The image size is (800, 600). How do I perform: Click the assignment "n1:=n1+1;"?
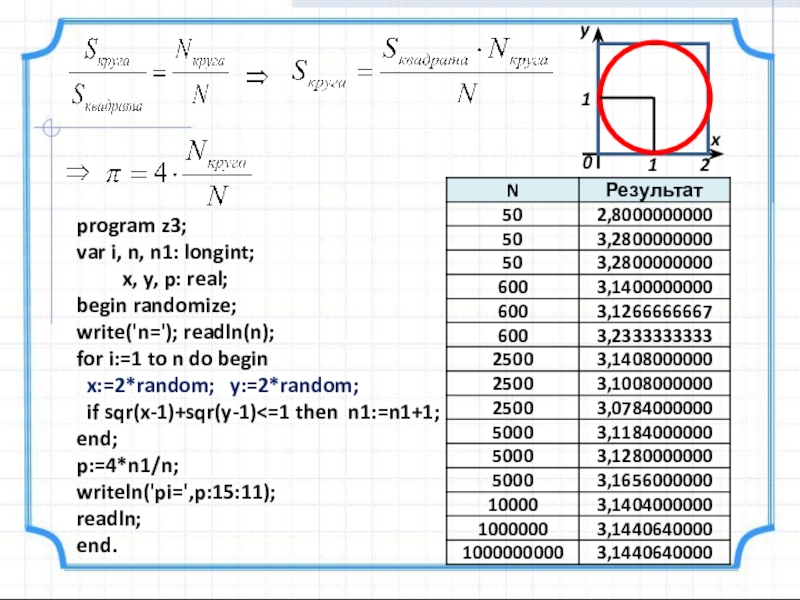[393, 412]
